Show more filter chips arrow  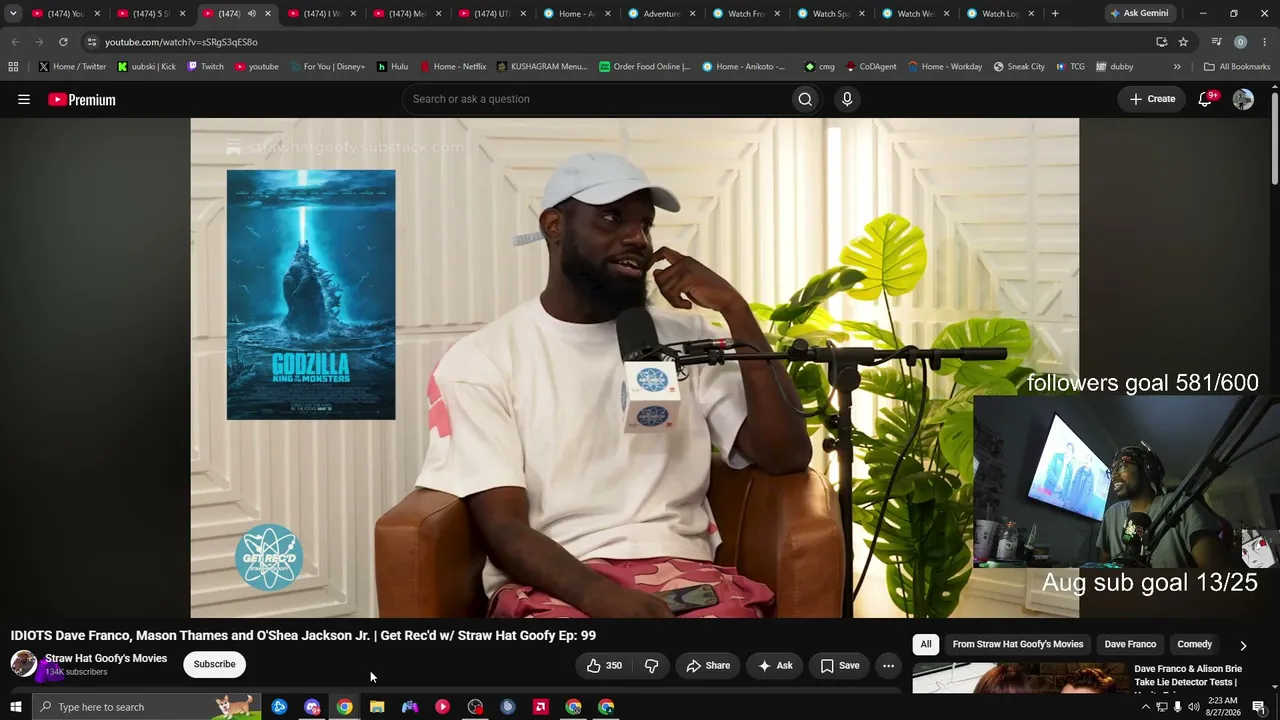coord(1243,645)
